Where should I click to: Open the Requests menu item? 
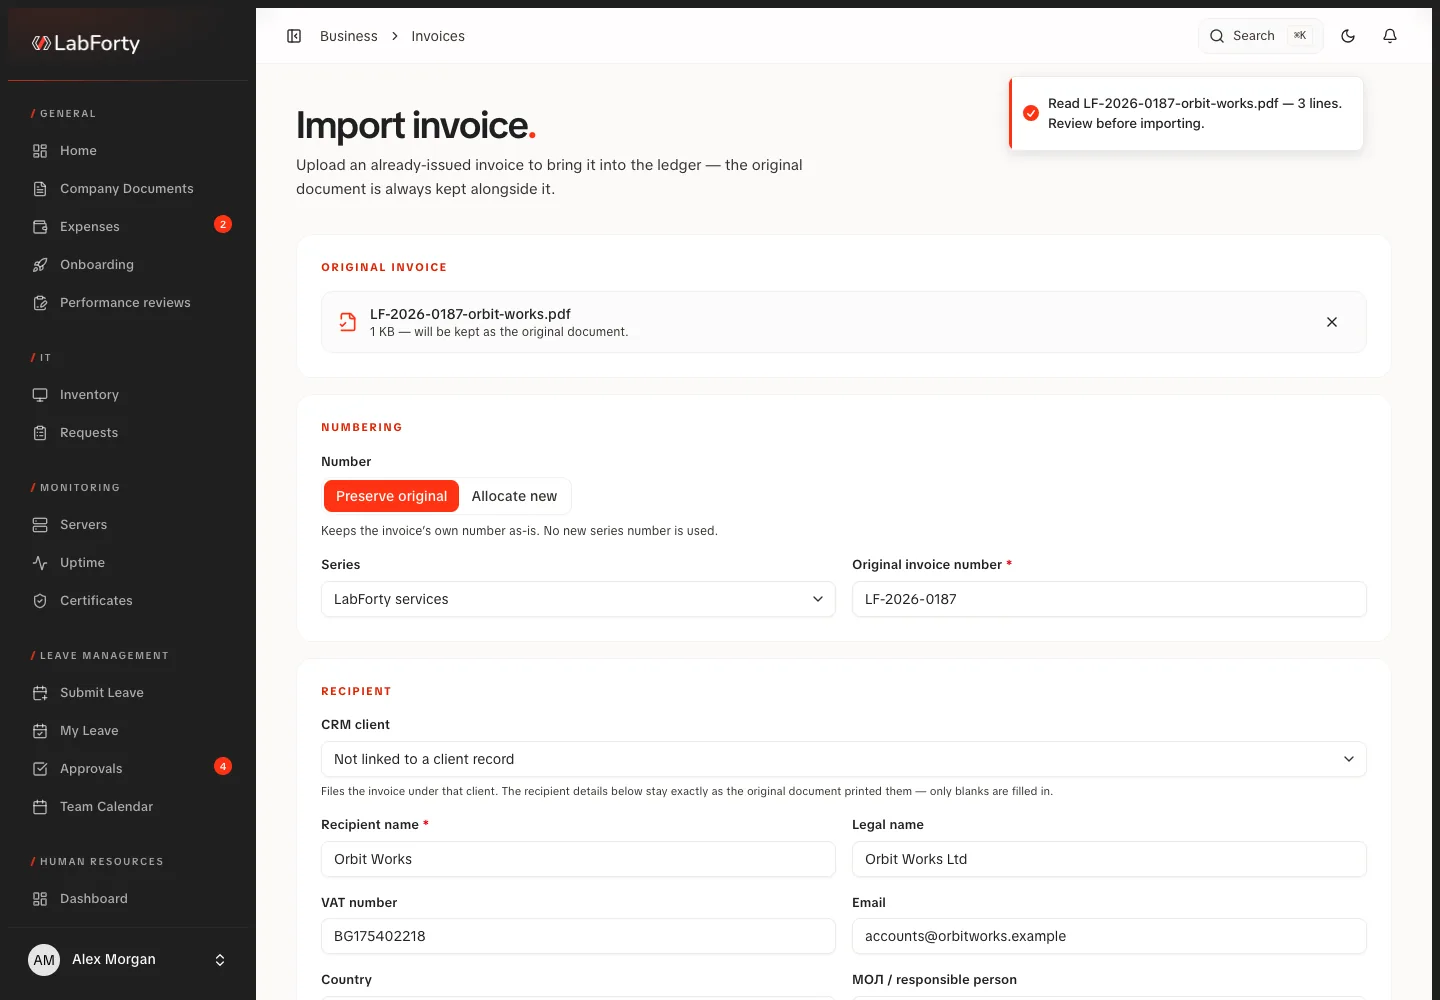pyautogui.click(x=128, y=433)
